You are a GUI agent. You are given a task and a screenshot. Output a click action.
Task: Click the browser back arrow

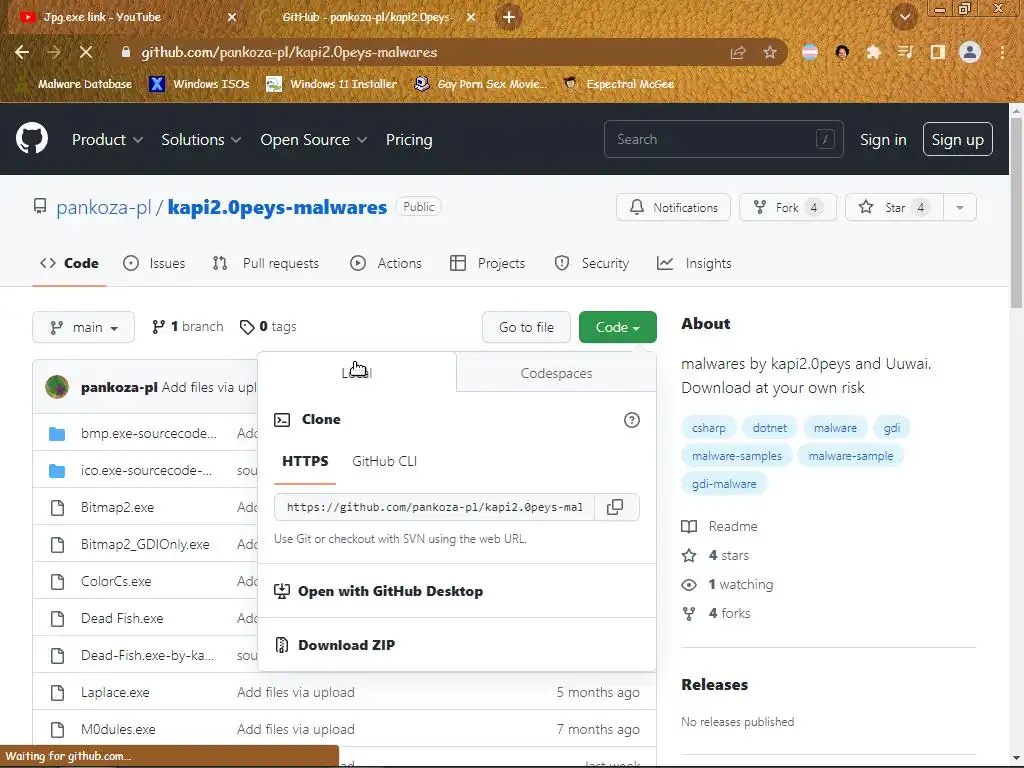click(22, 52)
